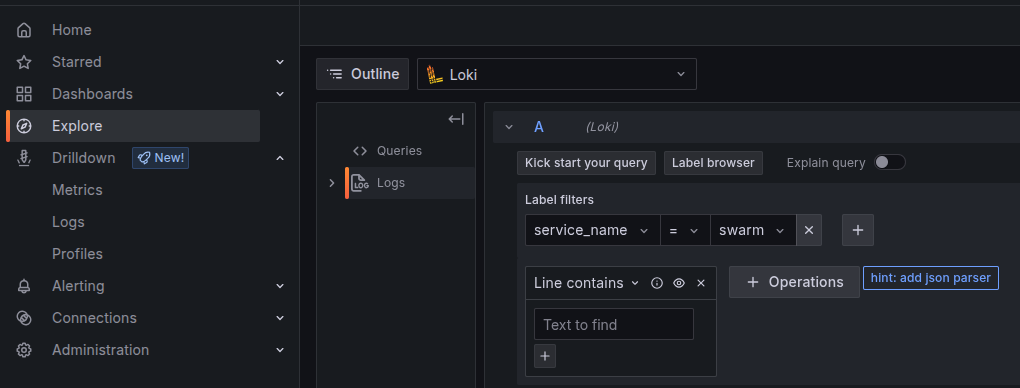Image resolution: width=1020 pixels, height=388 pixels.
Task: Click the Label filters heading
Action: tap(559, 200)
